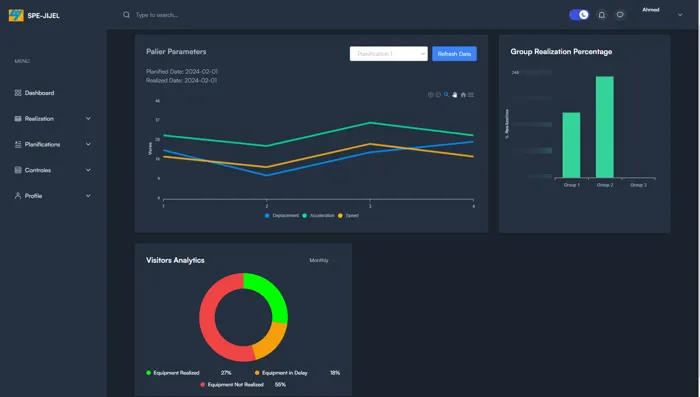Open the Monthly dropdown in Visitors Analytics

point(322,260)
